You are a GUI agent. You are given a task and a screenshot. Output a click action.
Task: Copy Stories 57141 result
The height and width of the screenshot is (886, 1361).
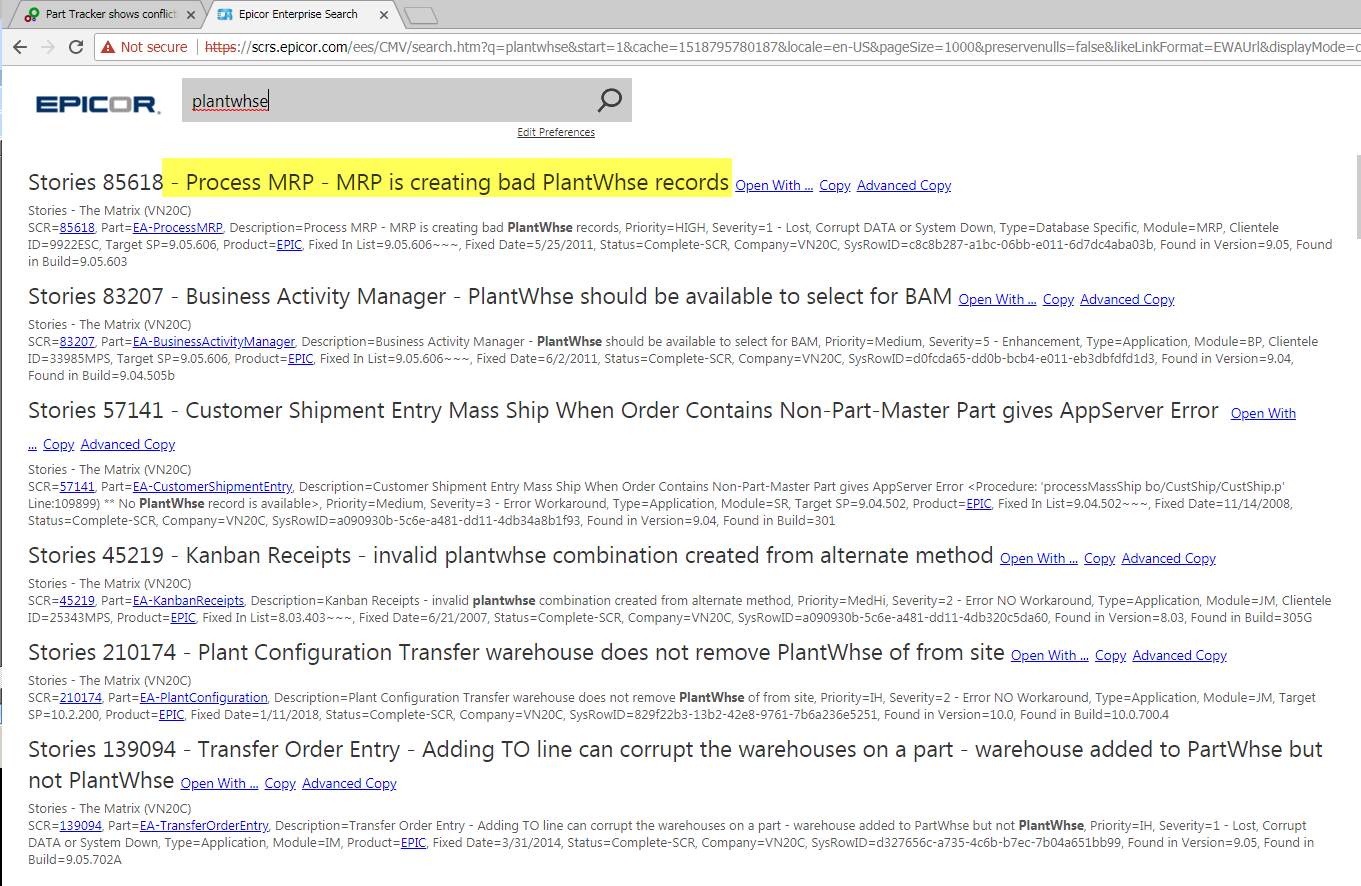[58, 444]
